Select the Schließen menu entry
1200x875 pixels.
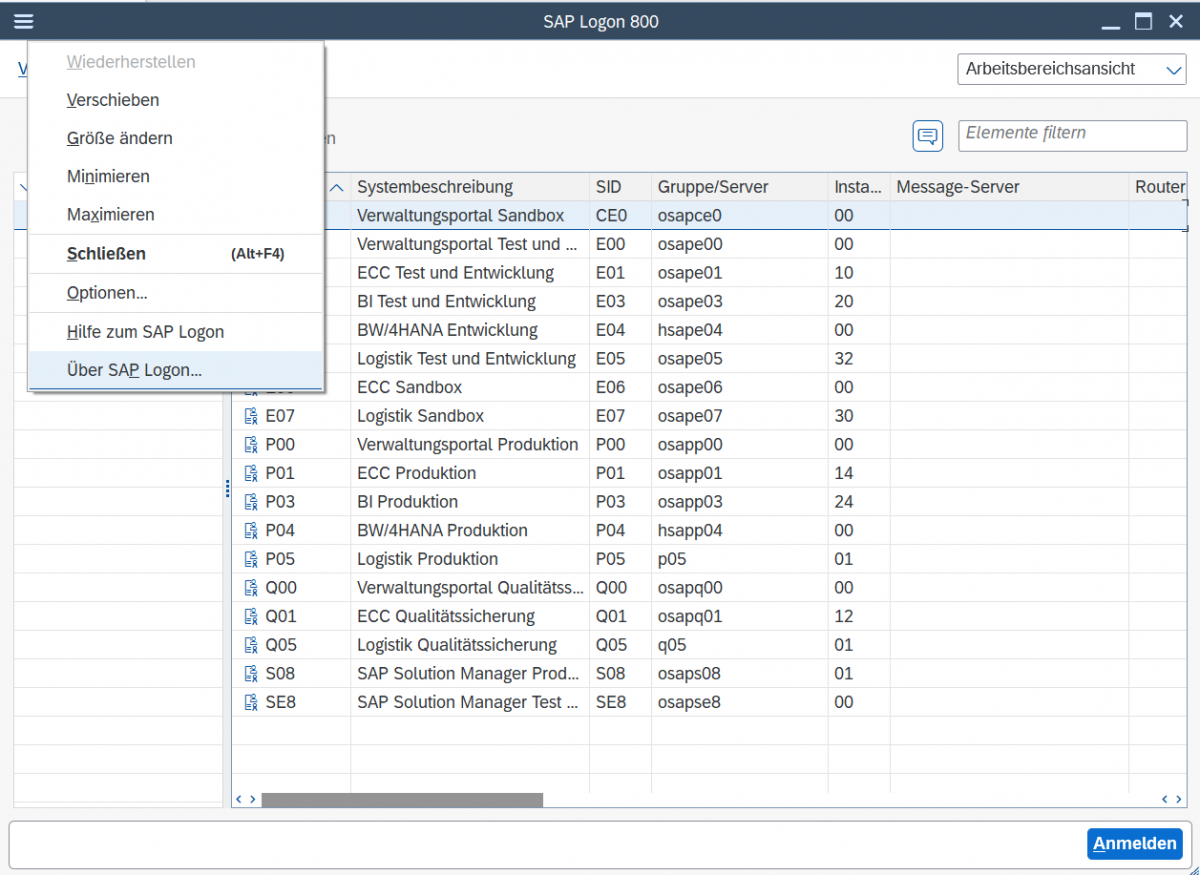pyautogui.click(x=106, y=253)
